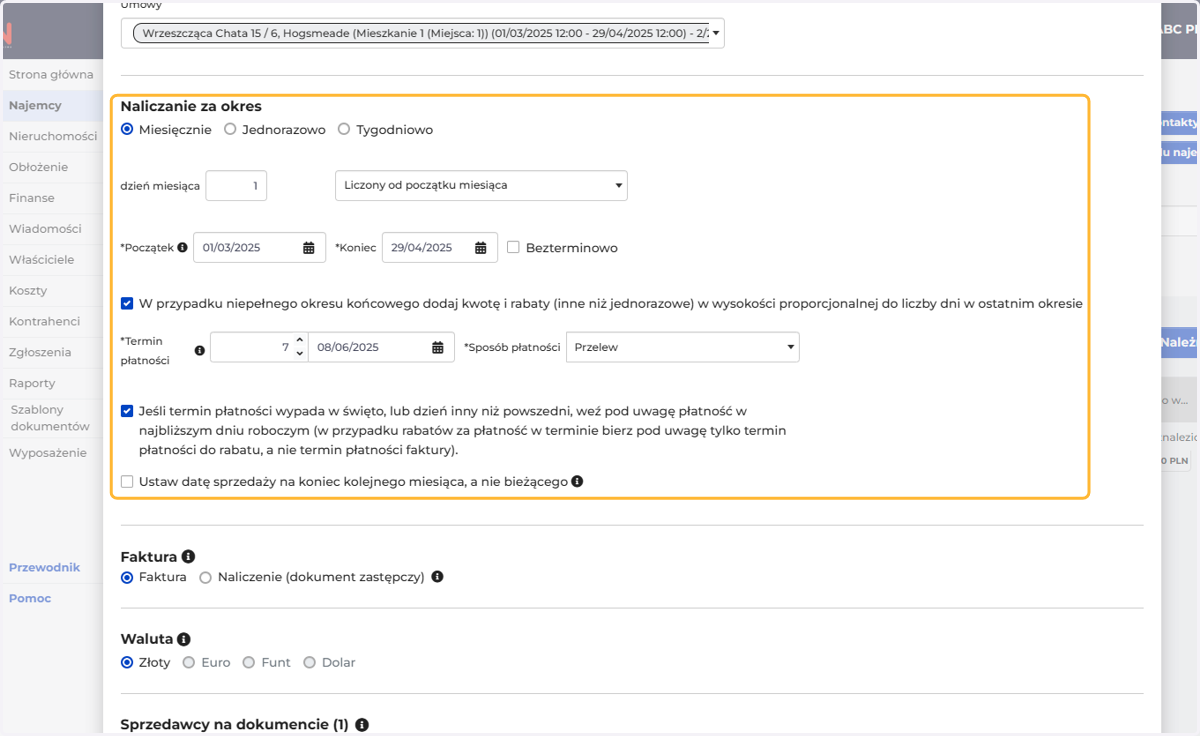
Task: Select the Euro currency radio
Action: [x=189, y=662]
